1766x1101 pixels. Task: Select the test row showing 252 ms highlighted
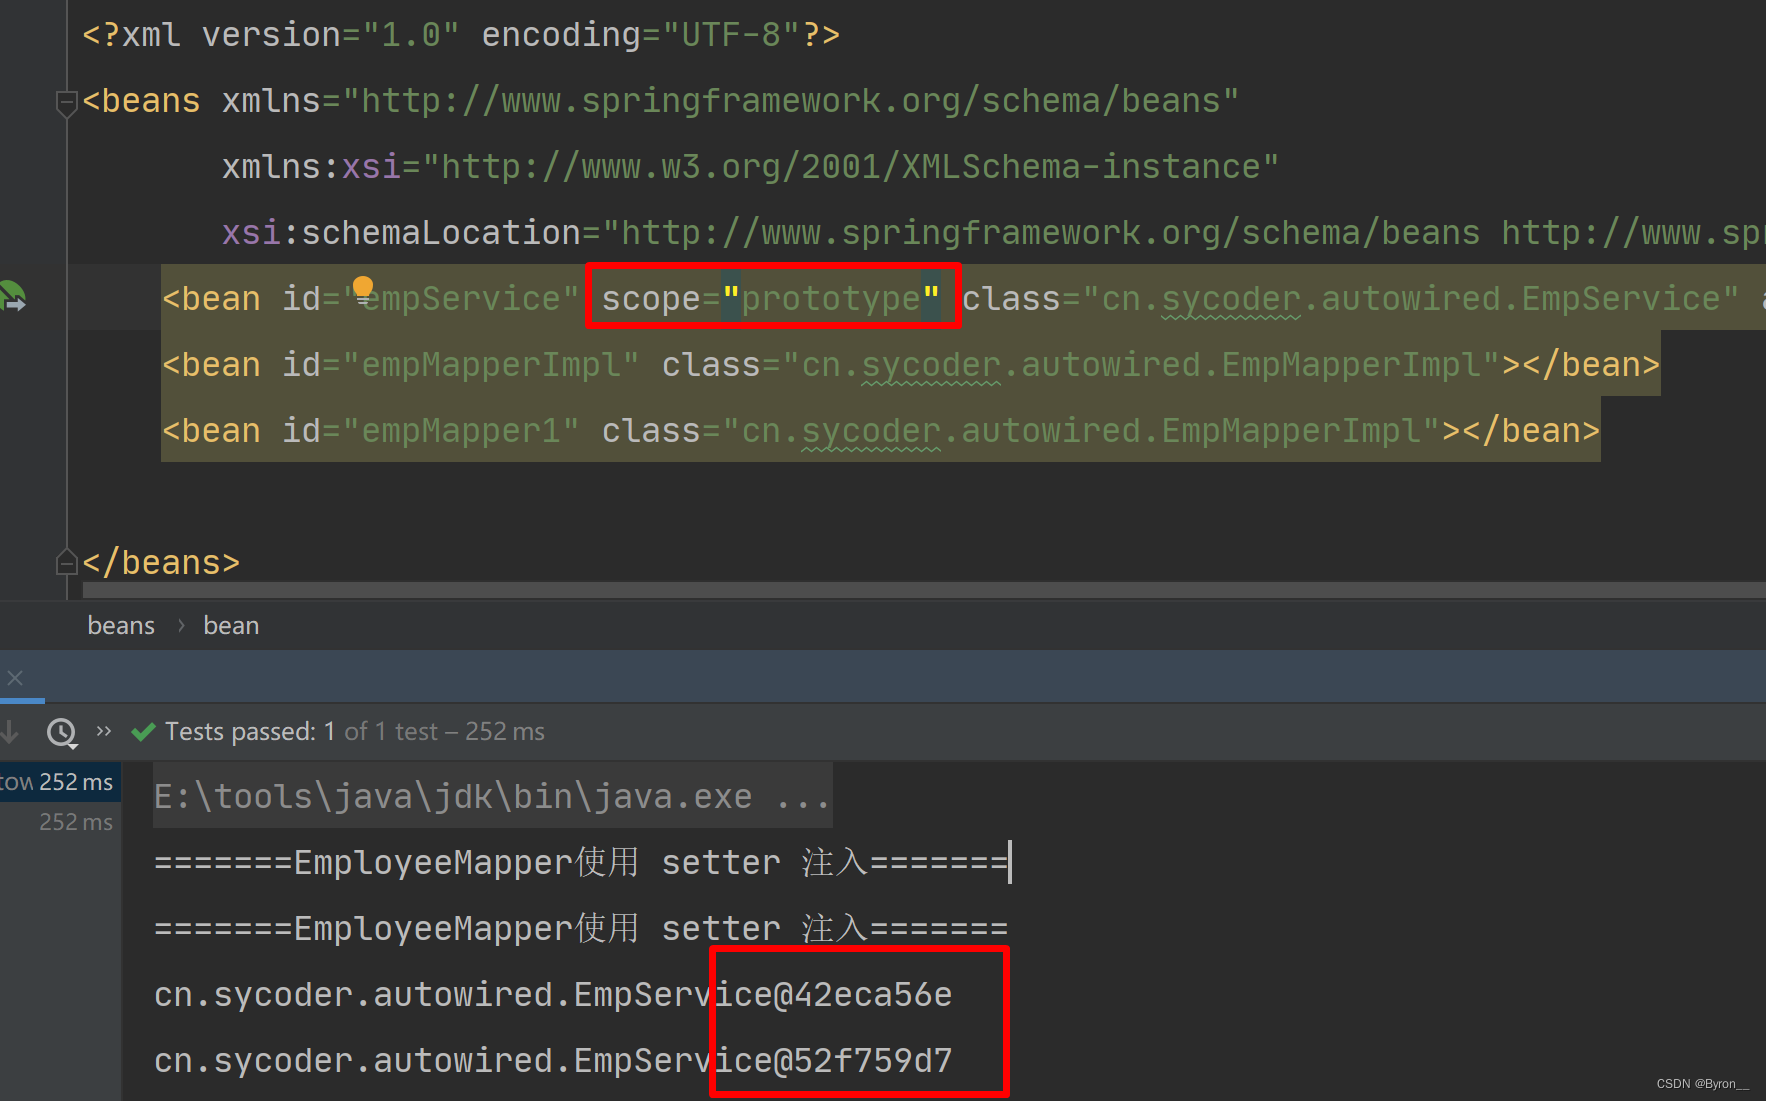pos(60,782)
